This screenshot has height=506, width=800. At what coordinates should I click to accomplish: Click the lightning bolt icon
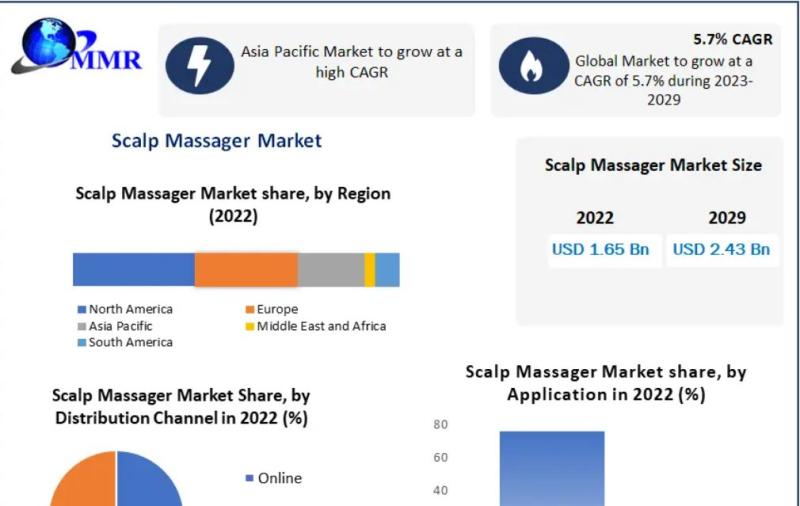[x=199, y=65]
